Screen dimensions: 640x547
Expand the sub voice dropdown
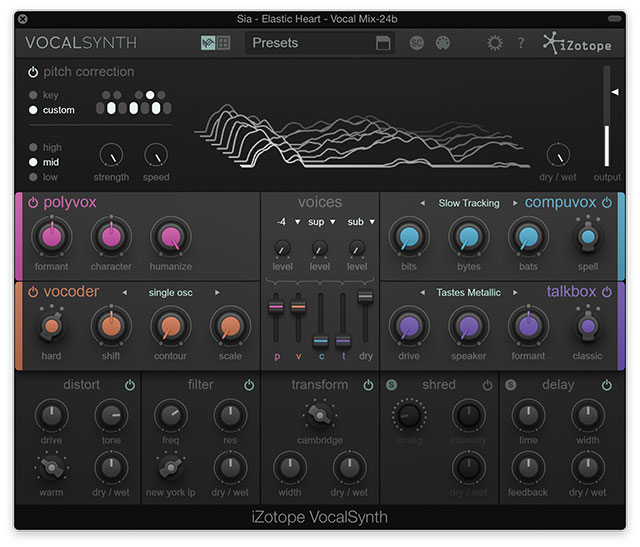[x=360, y=221]
